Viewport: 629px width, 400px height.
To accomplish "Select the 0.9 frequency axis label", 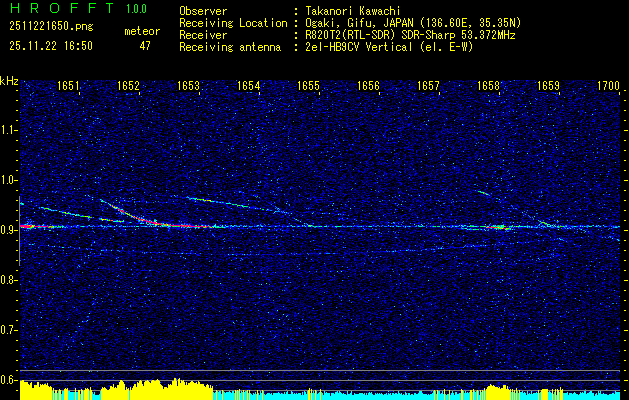I will pos(9,229).
